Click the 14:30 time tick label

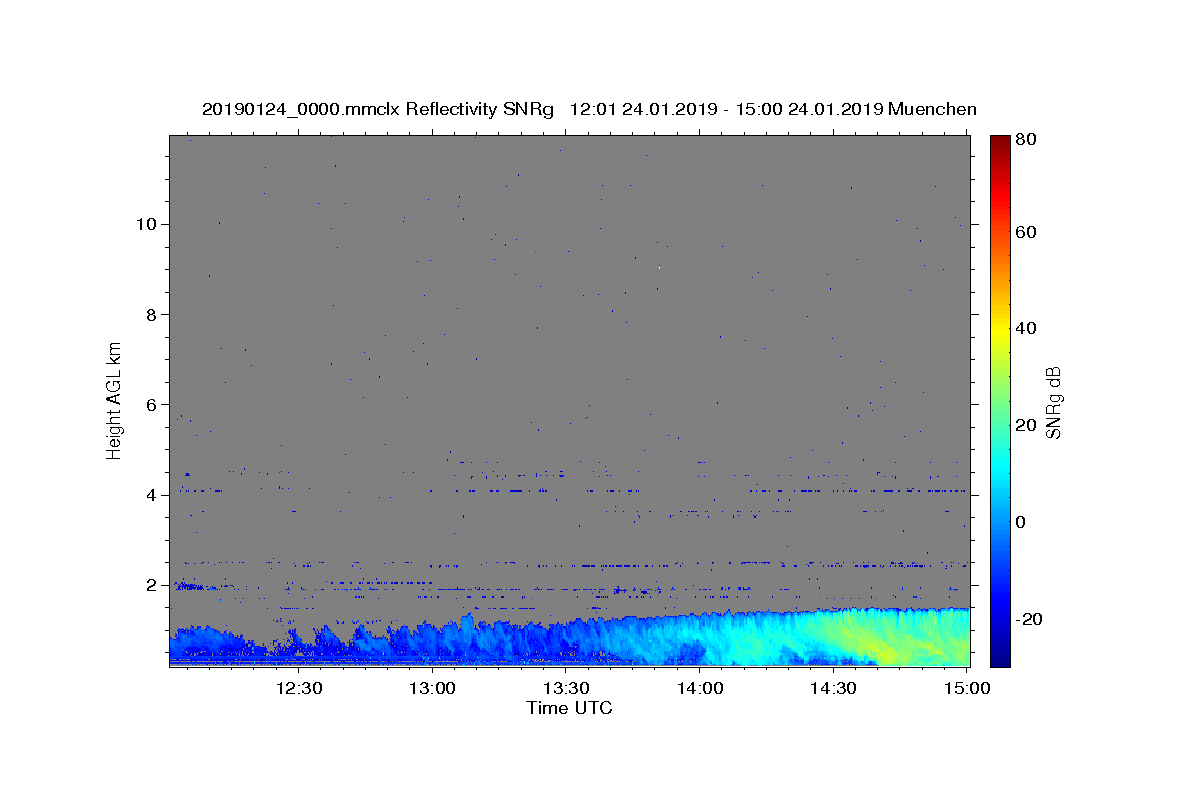(833, 688)
